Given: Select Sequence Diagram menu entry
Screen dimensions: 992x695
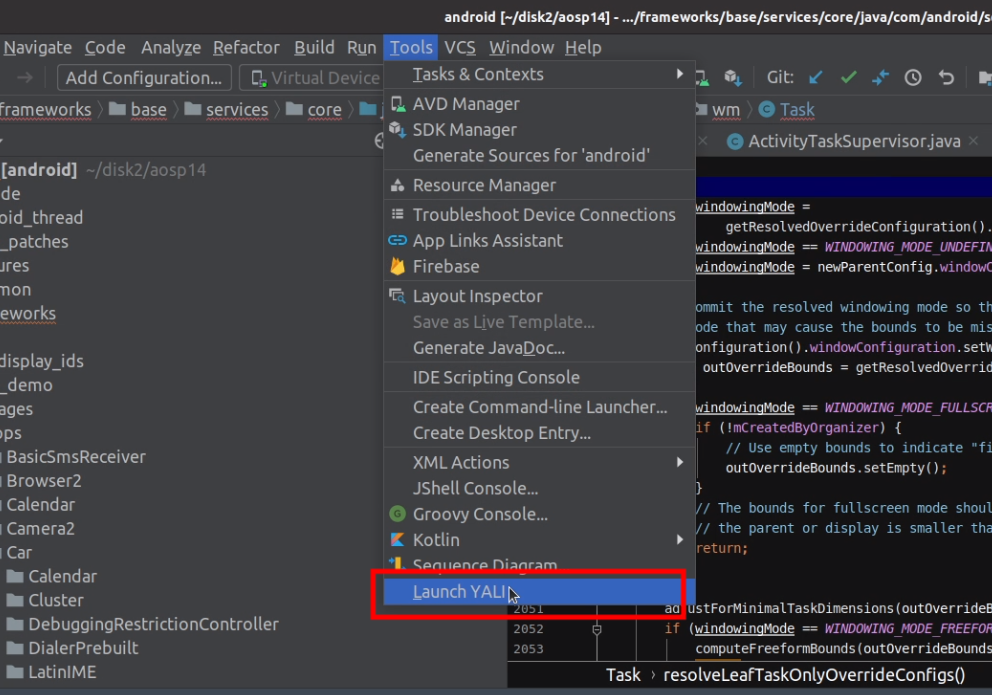Looking at the screenshot, I should tap(539, 565).
